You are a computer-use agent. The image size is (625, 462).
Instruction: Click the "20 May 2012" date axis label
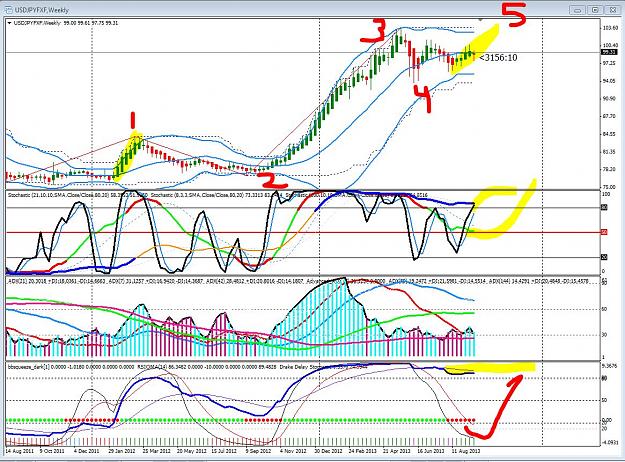(191, 451)
